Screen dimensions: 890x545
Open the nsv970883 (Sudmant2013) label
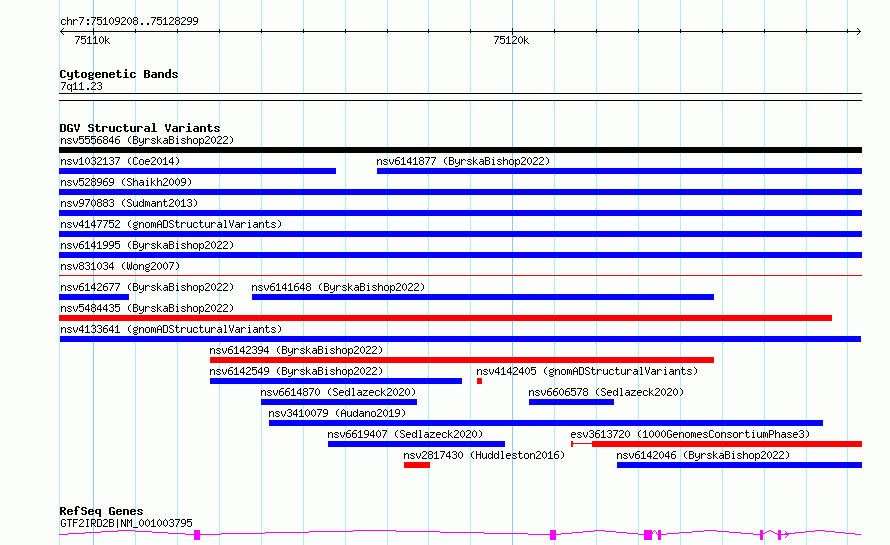[x=129, y=203]
